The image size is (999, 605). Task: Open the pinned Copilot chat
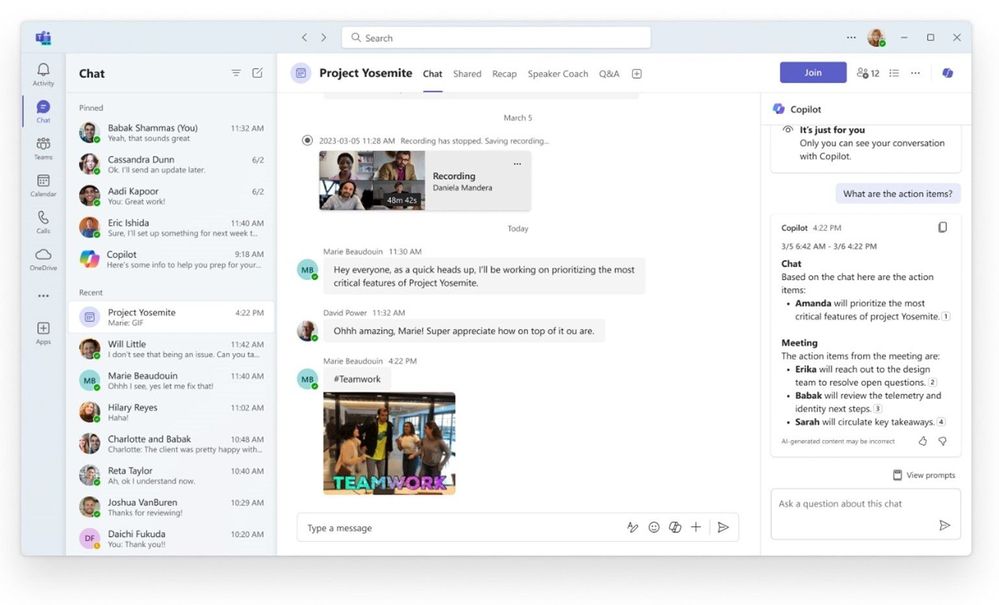click(171, 259)
